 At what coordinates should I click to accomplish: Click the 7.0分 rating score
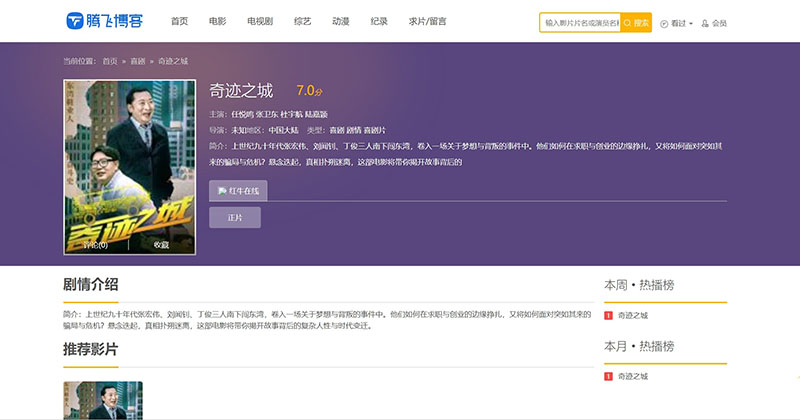click(310, 91)
